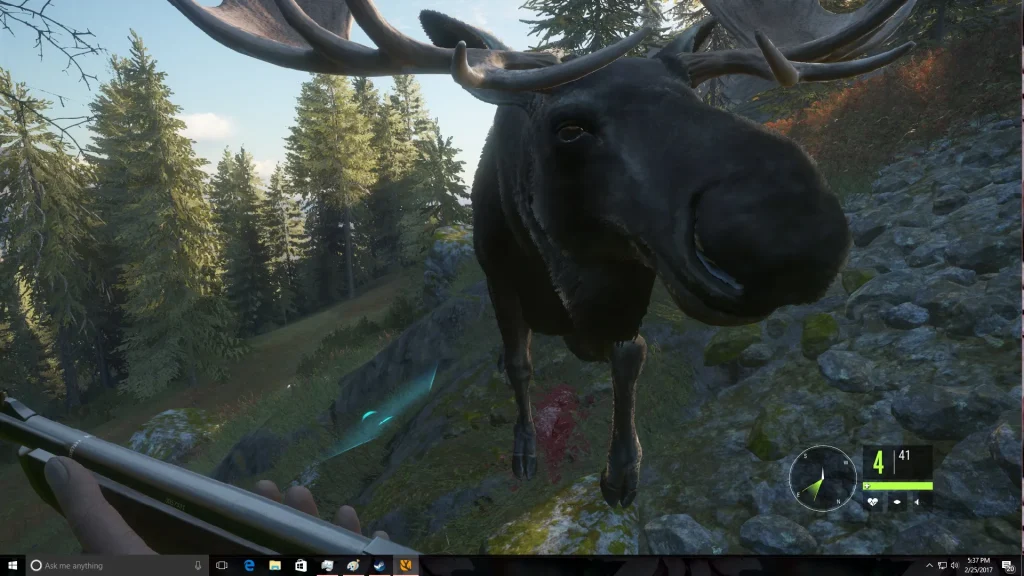1024x576 pixels.
Task: Click the ammo count '4' in HUD
Action: 878,462
